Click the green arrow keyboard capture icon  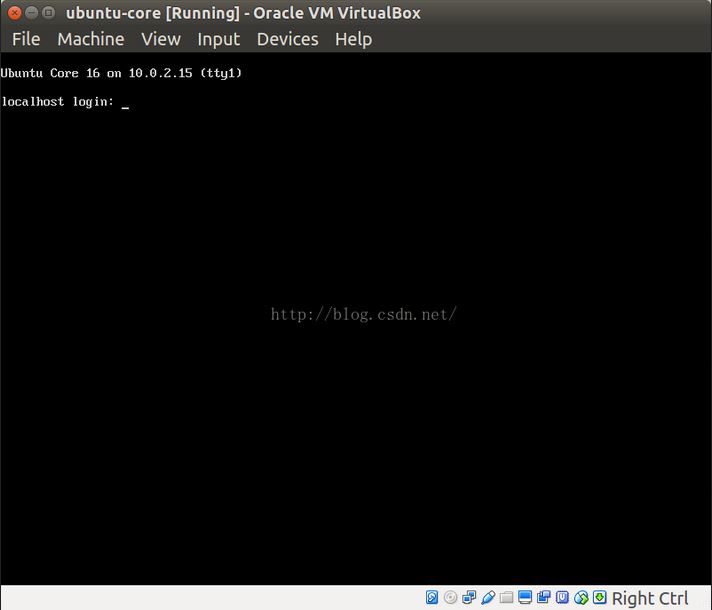coord(599,598)
